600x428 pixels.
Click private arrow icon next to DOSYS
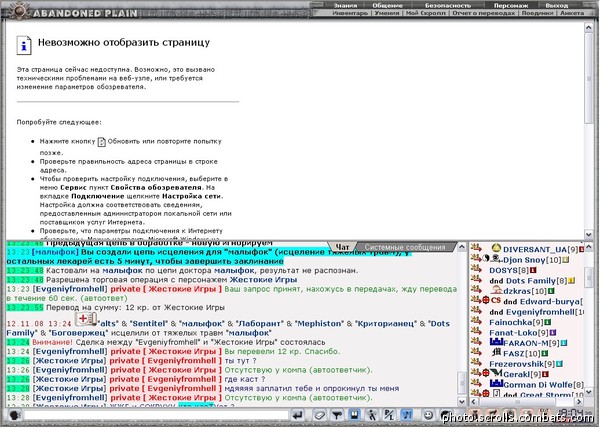pos(476,269)
